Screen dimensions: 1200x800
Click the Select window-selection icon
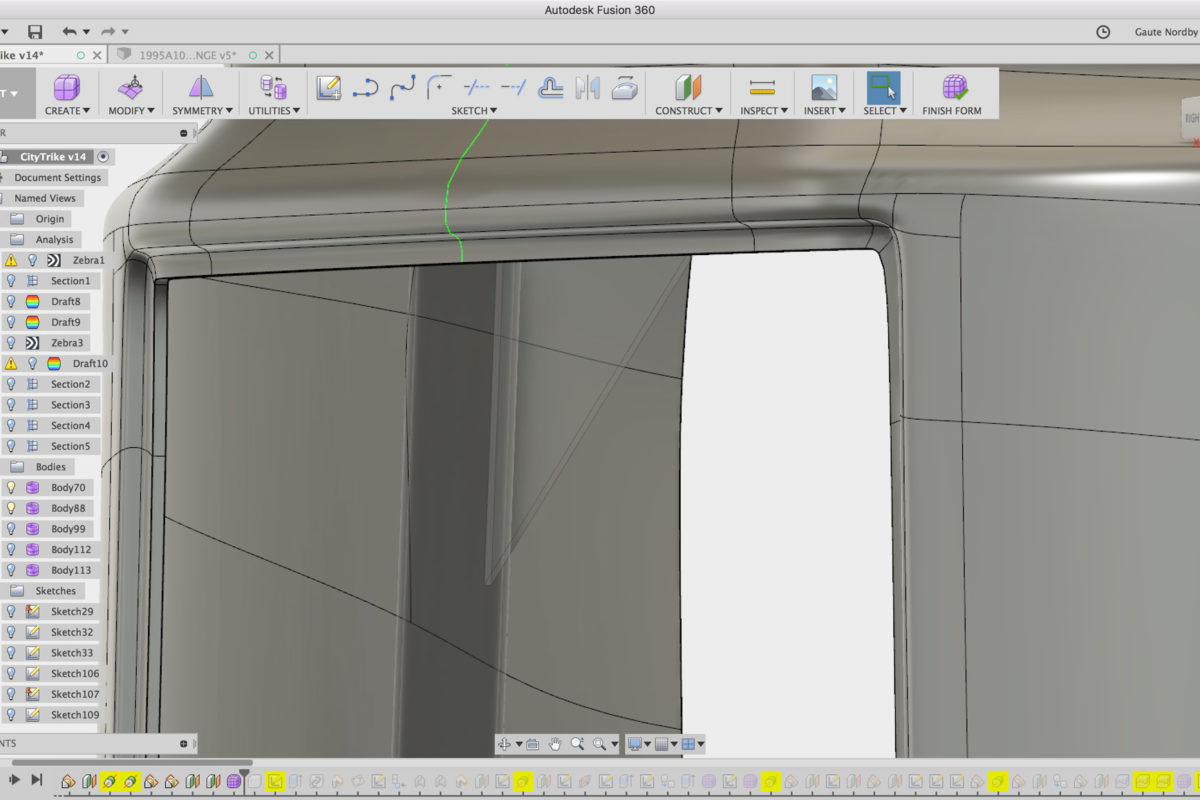(x=883, y=87)
